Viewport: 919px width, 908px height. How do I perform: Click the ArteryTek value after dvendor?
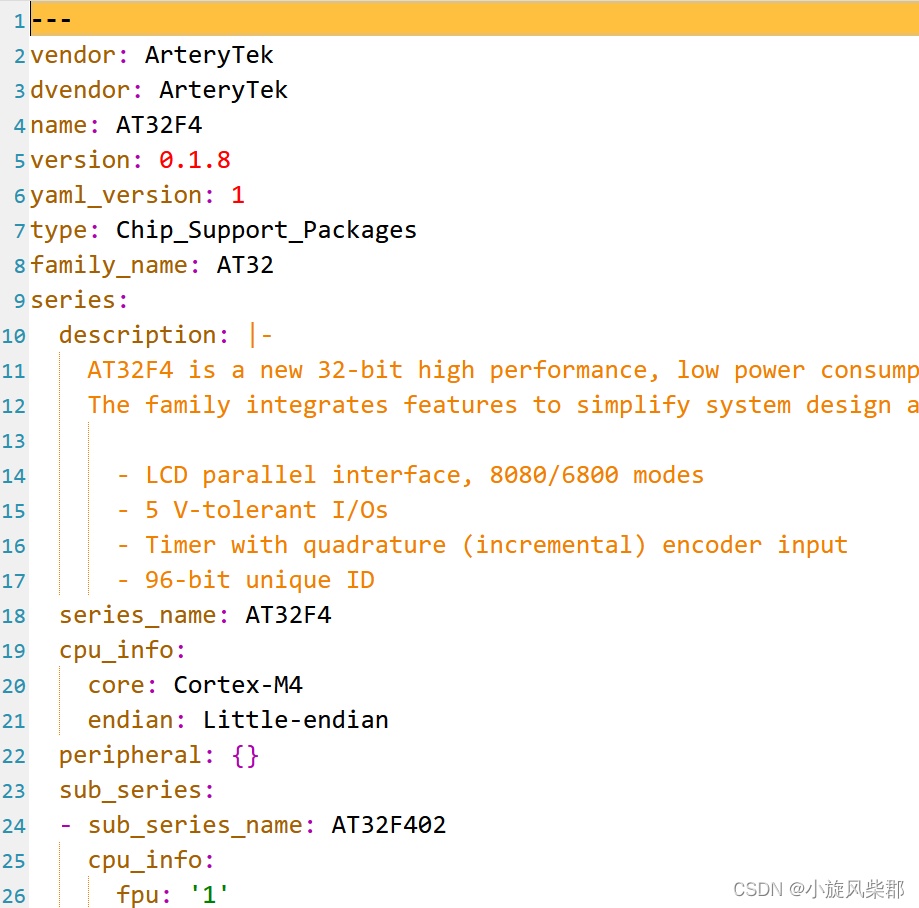(223, 90)
